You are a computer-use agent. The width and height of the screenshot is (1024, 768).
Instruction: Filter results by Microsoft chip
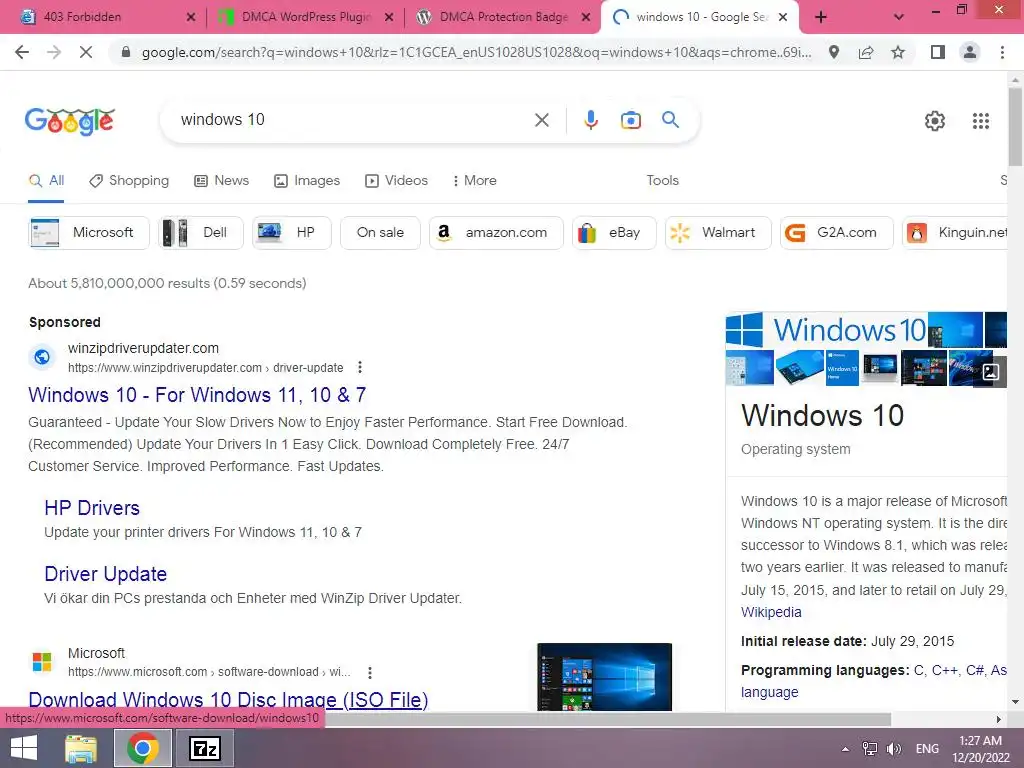click(89, 232)
